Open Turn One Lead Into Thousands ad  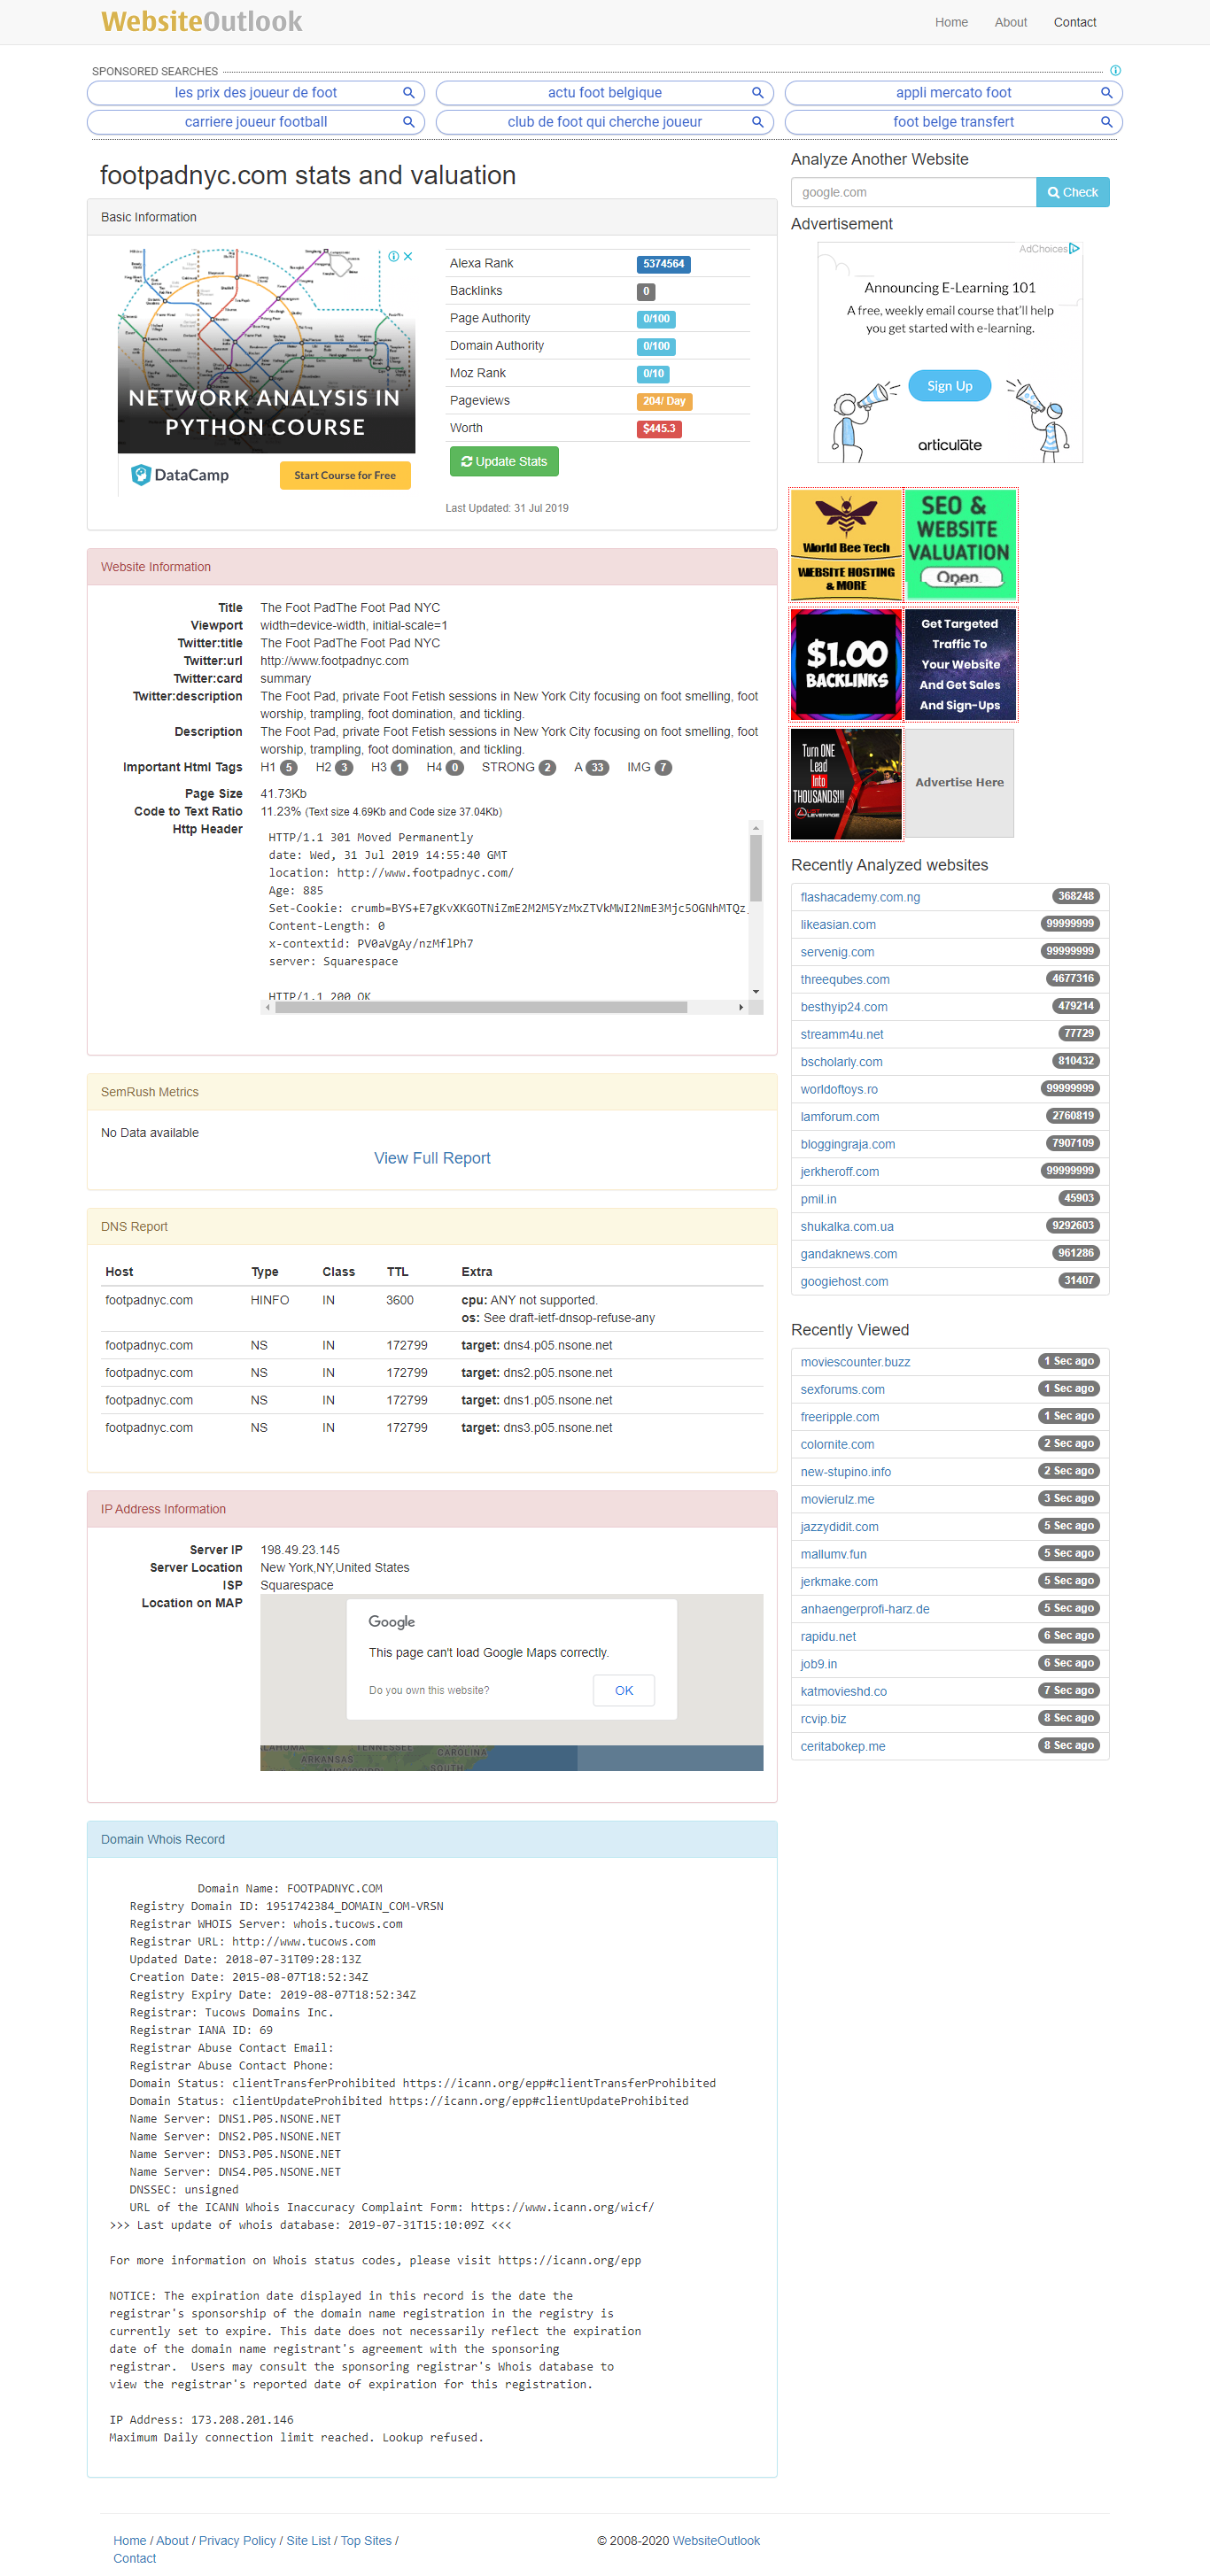pos(846,783)
